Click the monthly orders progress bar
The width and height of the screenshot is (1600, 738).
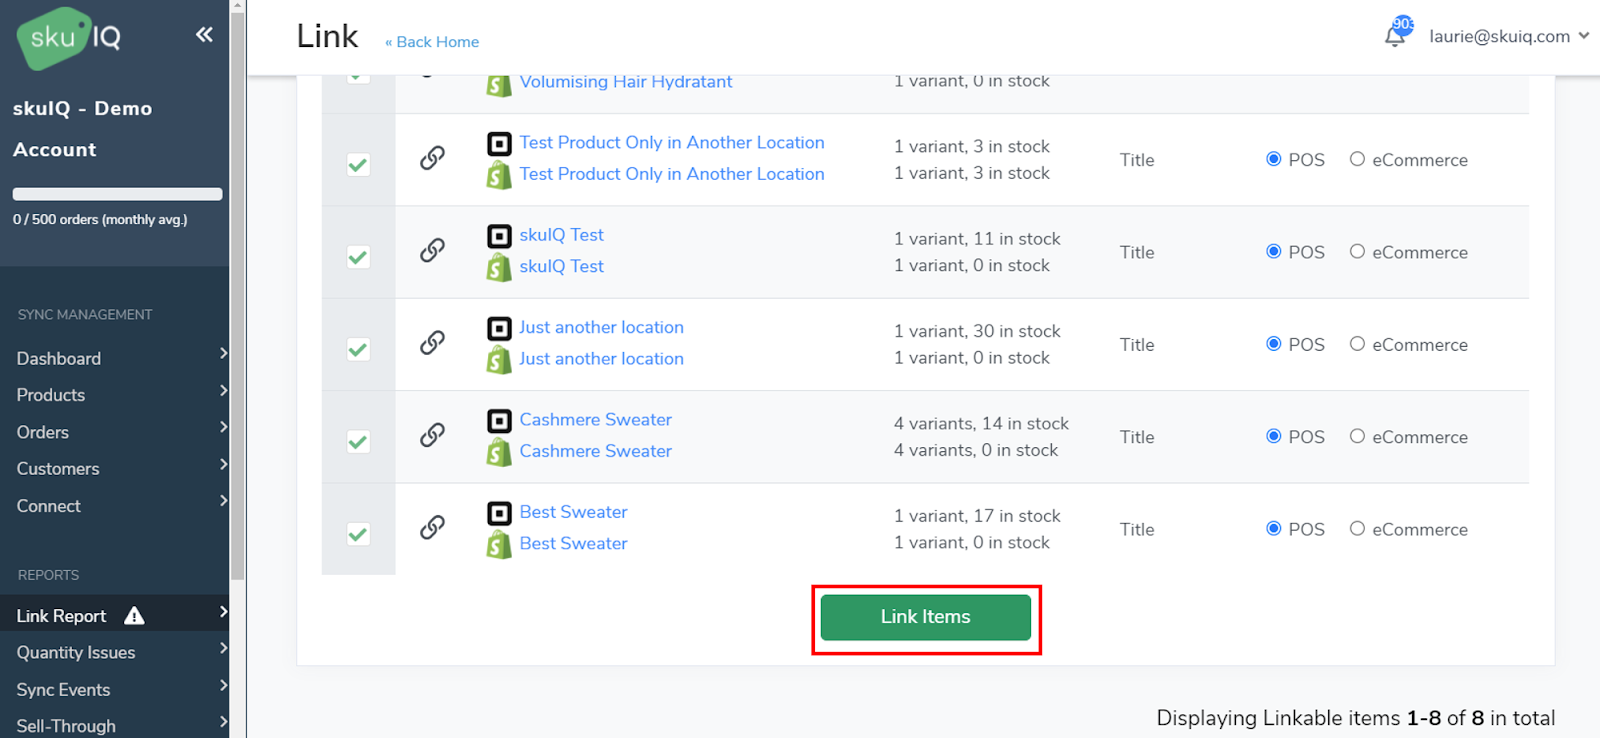click(117, 194)
